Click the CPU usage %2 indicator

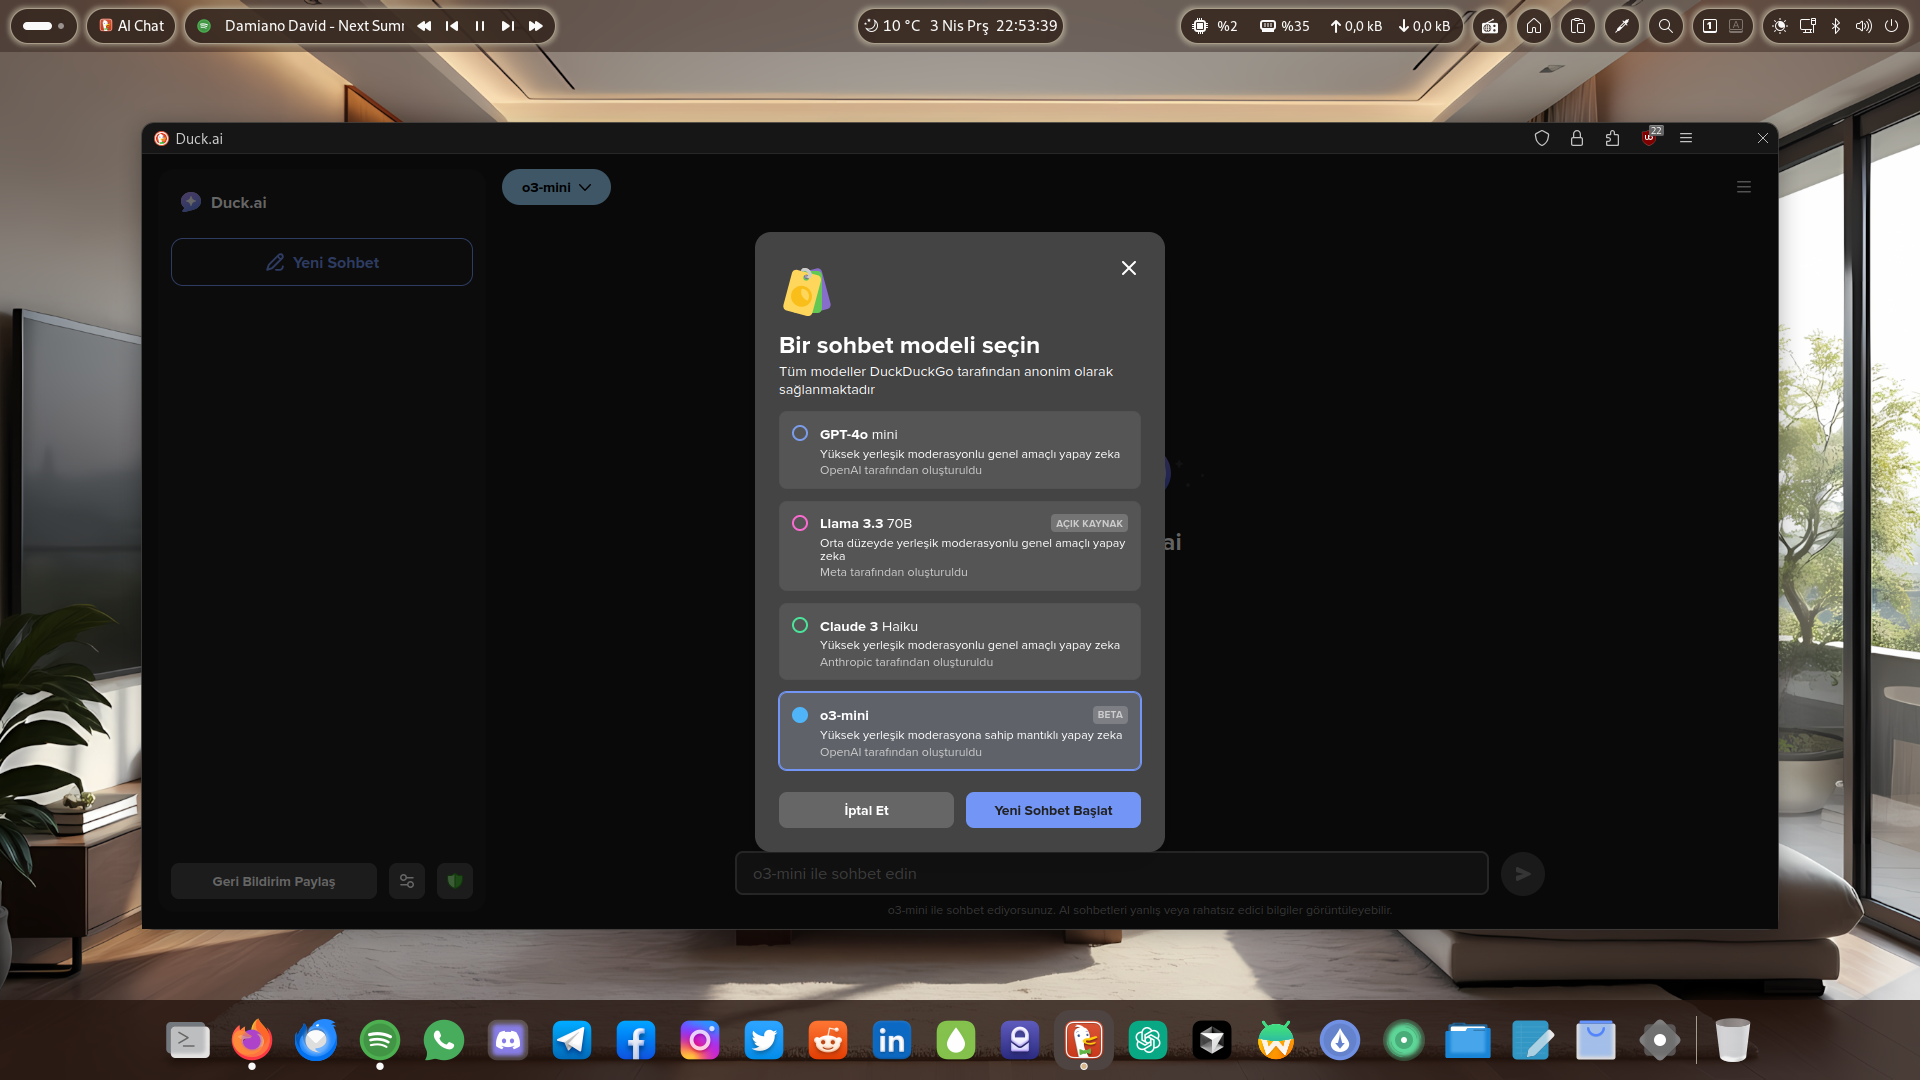pos(1214,26)
